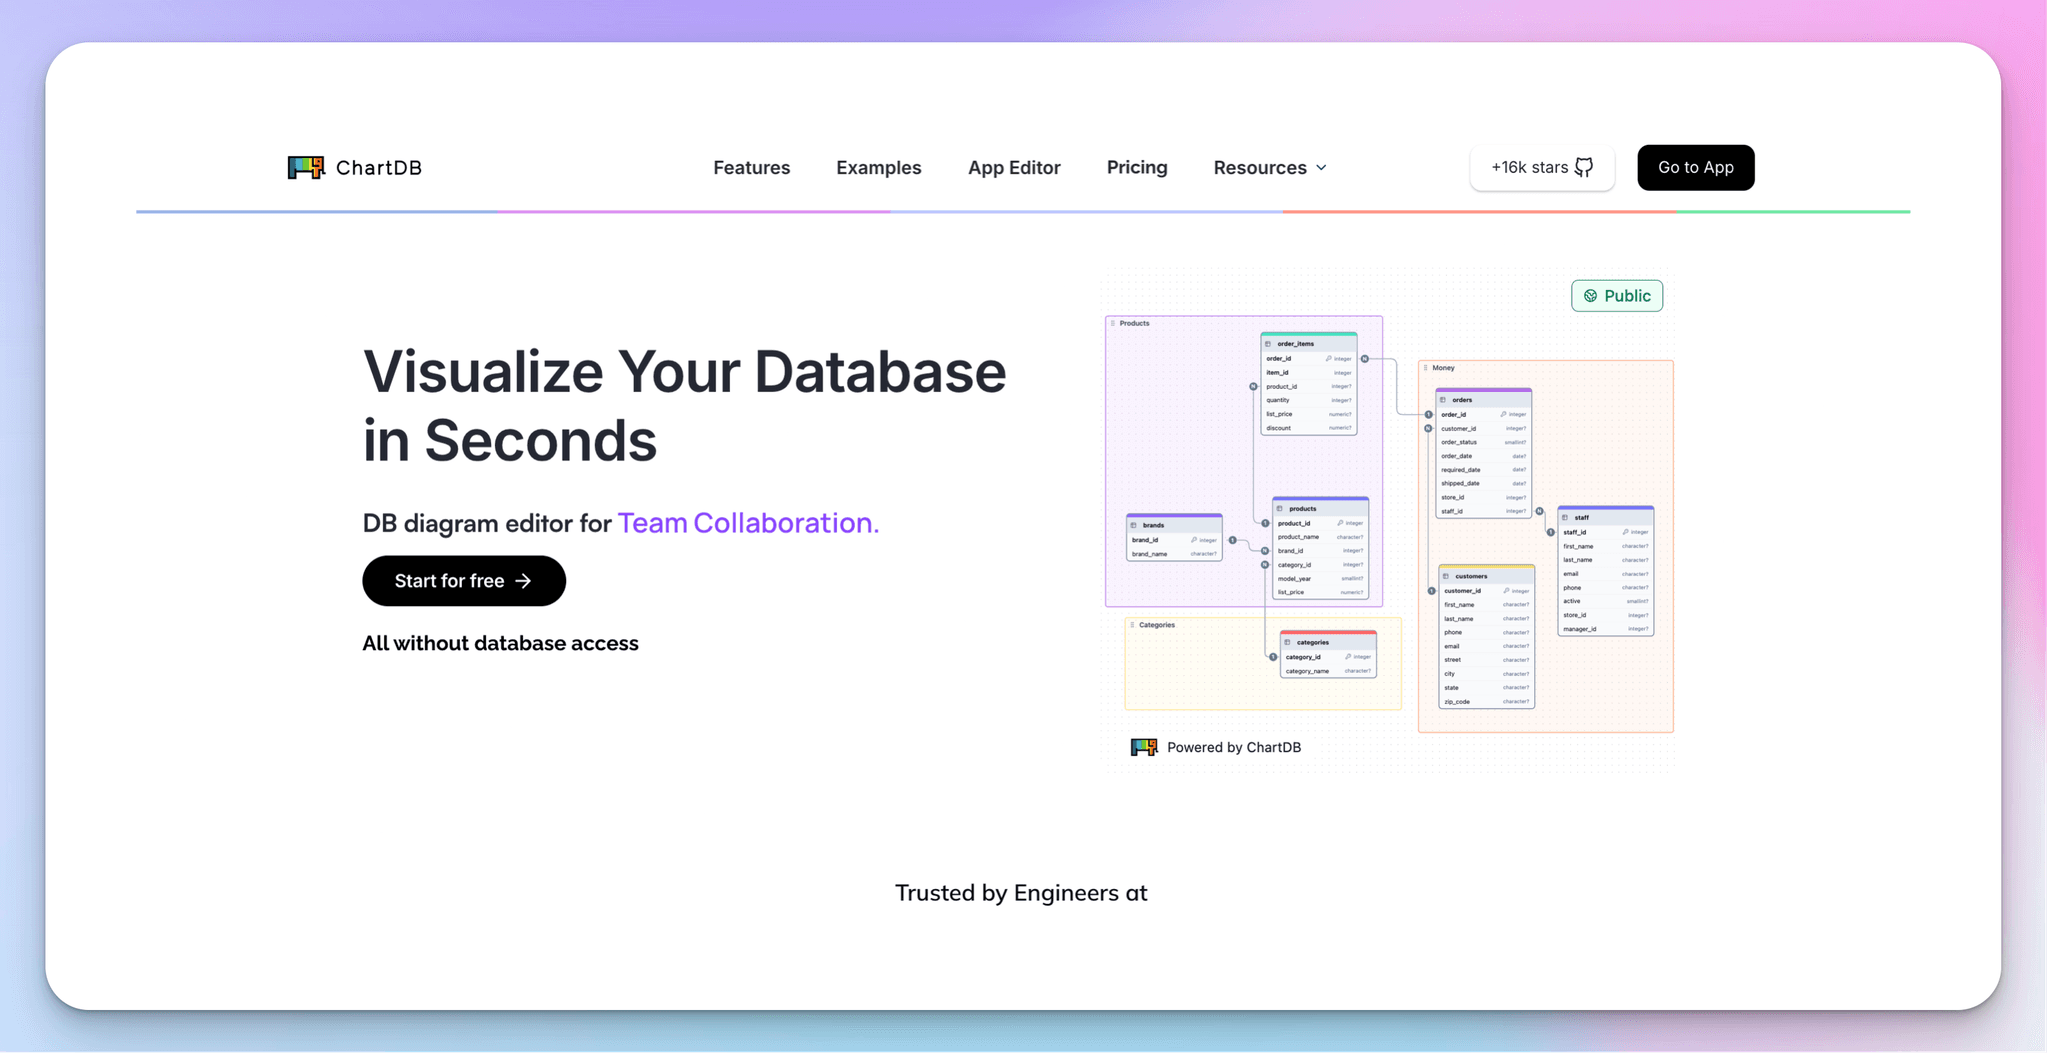
Task: Click the table icon on the orders header
Action: click(1443, 400)
